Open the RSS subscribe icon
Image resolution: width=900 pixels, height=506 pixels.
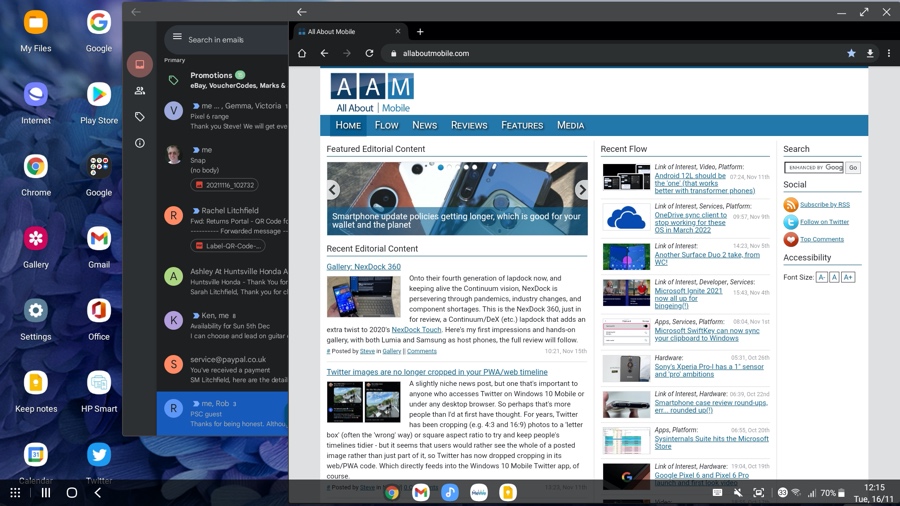790,204
